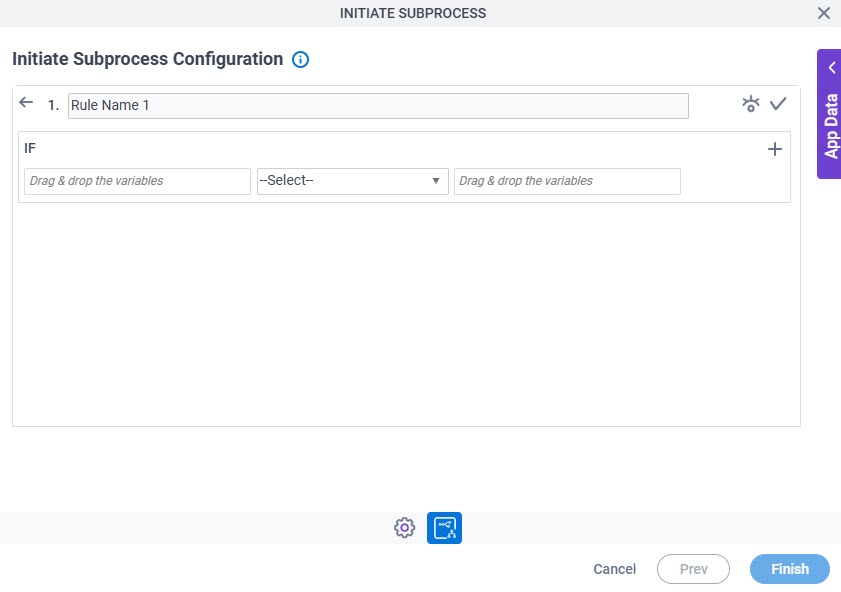Click the debug bug icon for Rule Name 1

tap(750, 103)
